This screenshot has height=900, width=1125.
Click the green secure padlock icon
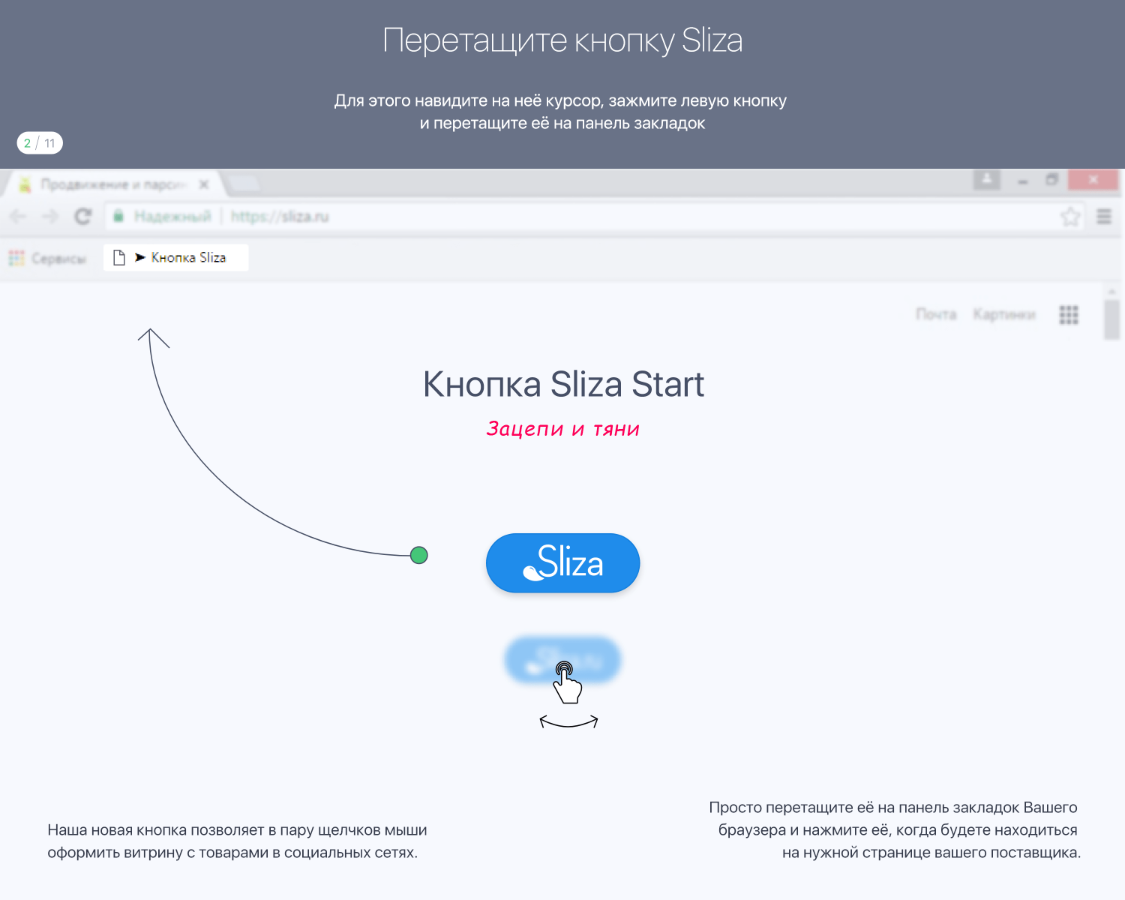pyautogui.click(x=119, y=216)
